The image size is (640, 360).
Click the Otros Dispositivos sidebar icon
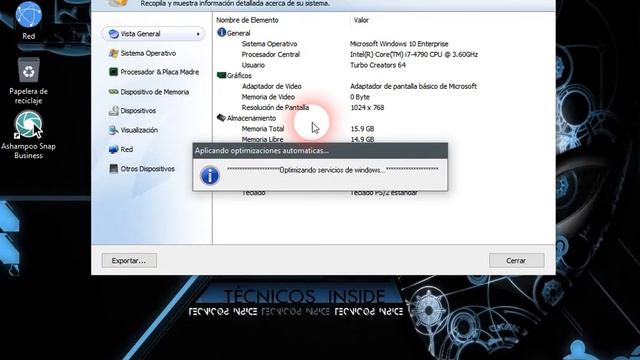coord(113,169)
